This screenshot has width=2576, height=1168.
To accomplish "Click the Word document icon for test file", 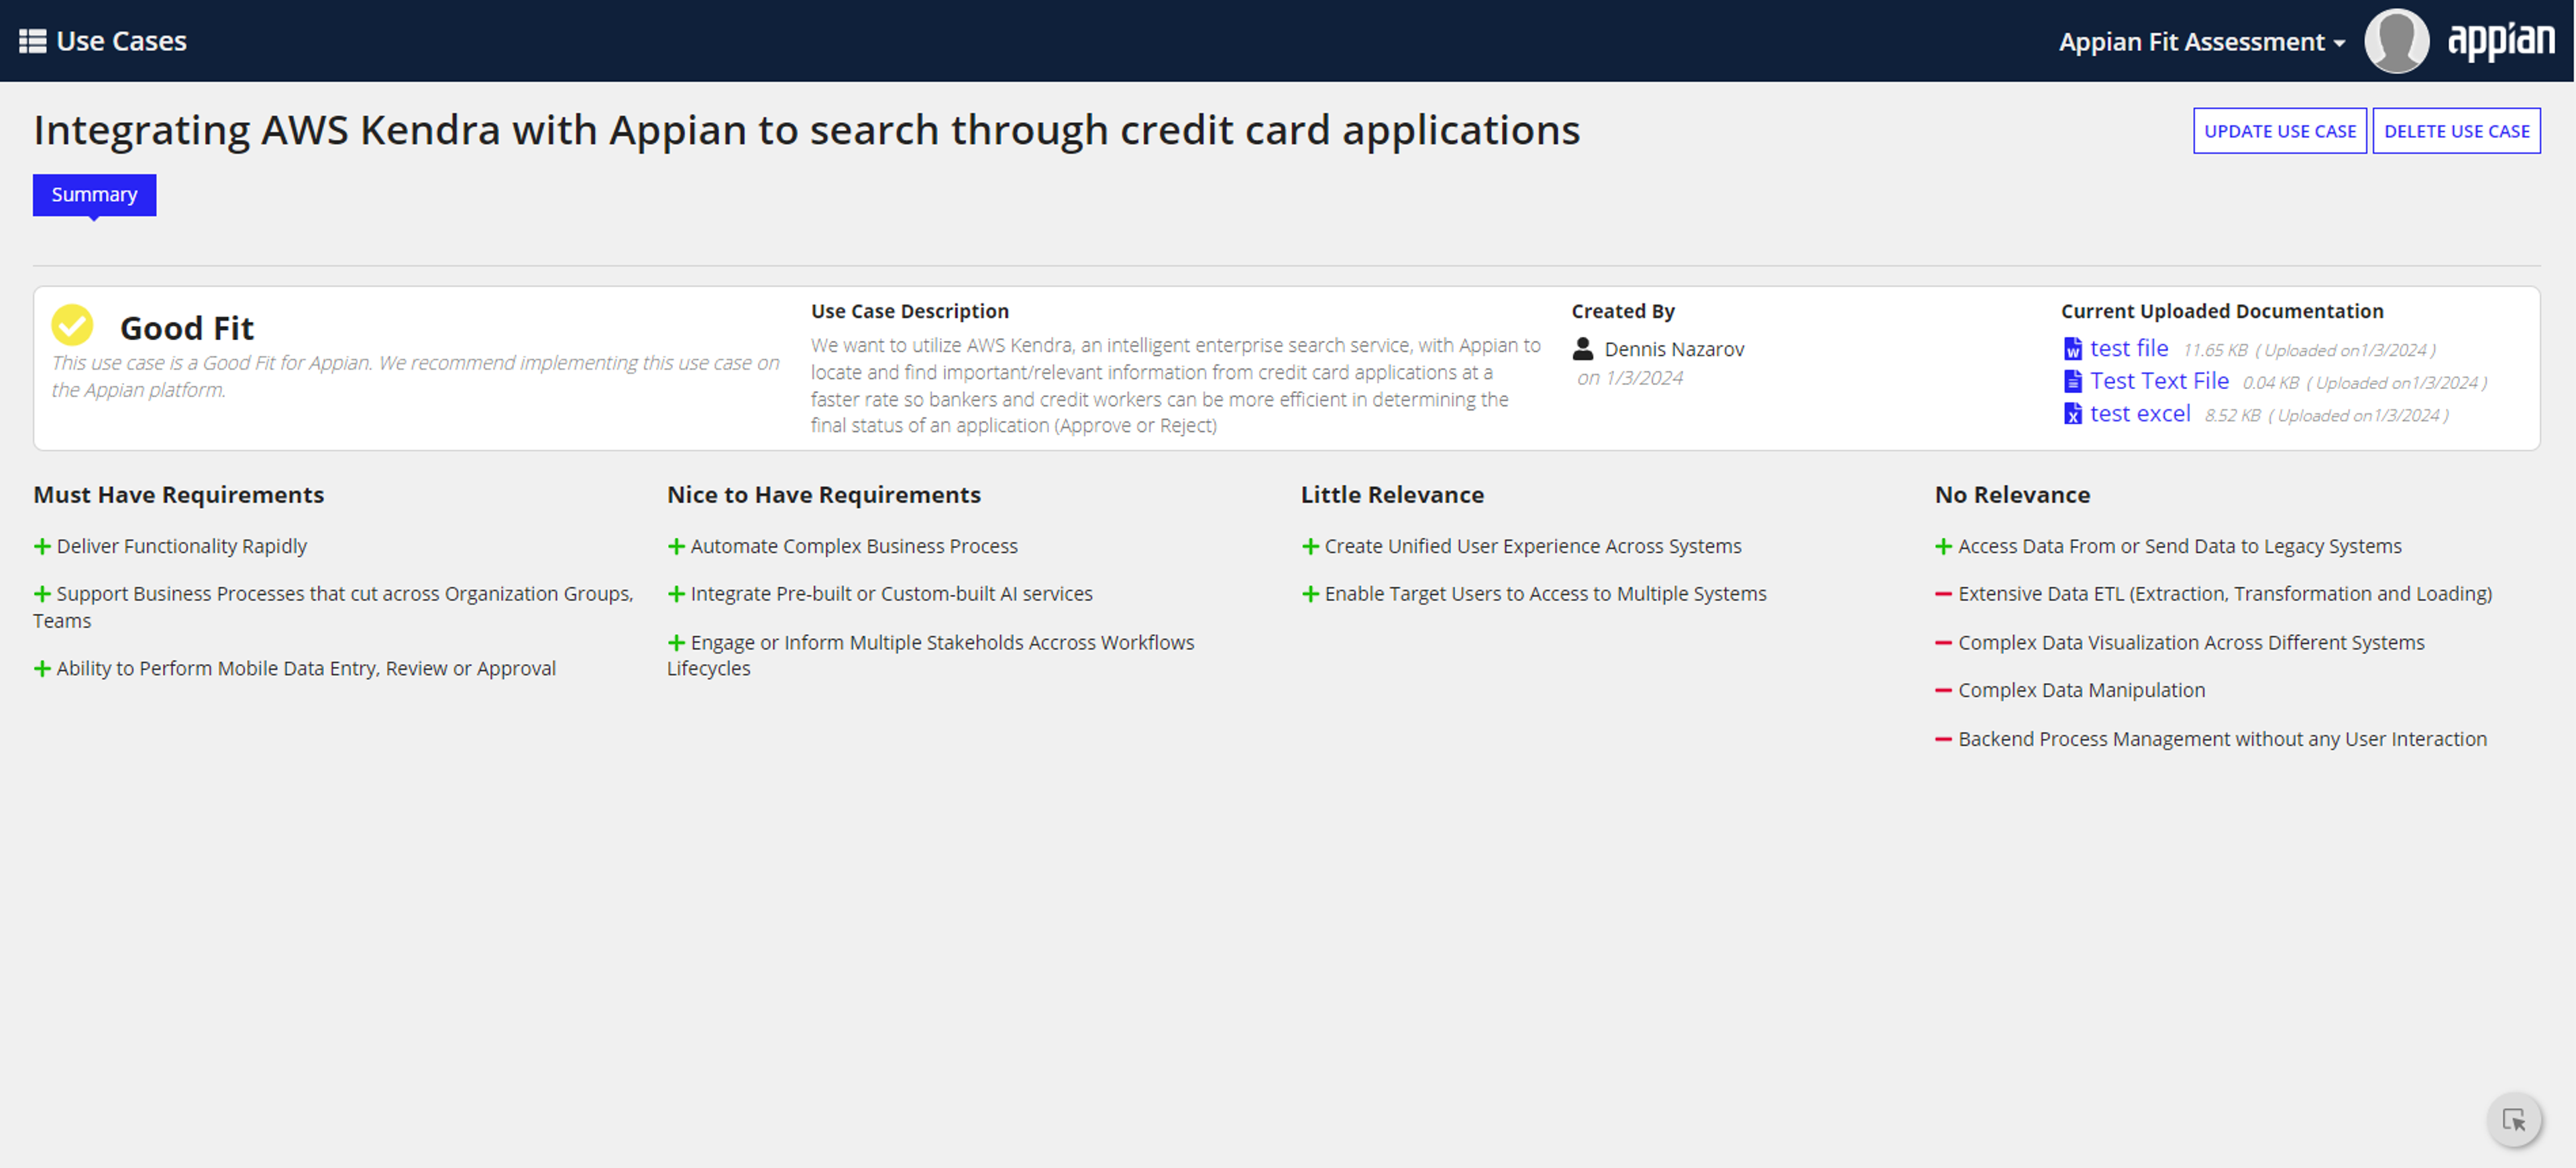I will (2072, 349).
